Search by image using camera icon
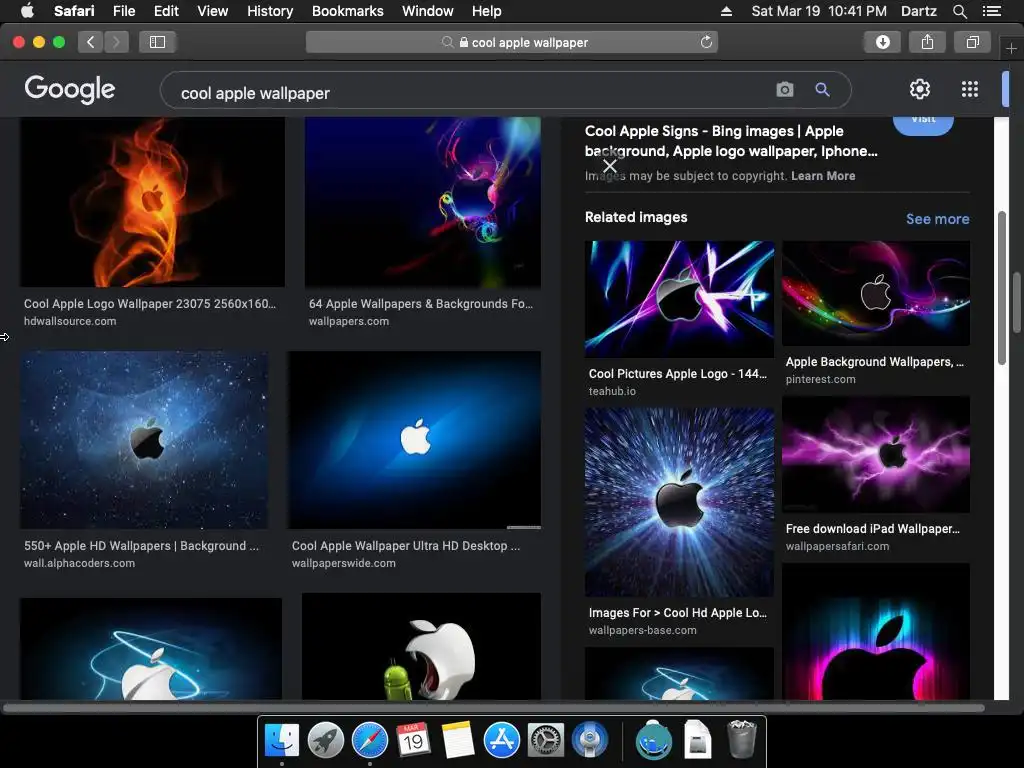Viewport: 1024px width, 768px height. 785,89
